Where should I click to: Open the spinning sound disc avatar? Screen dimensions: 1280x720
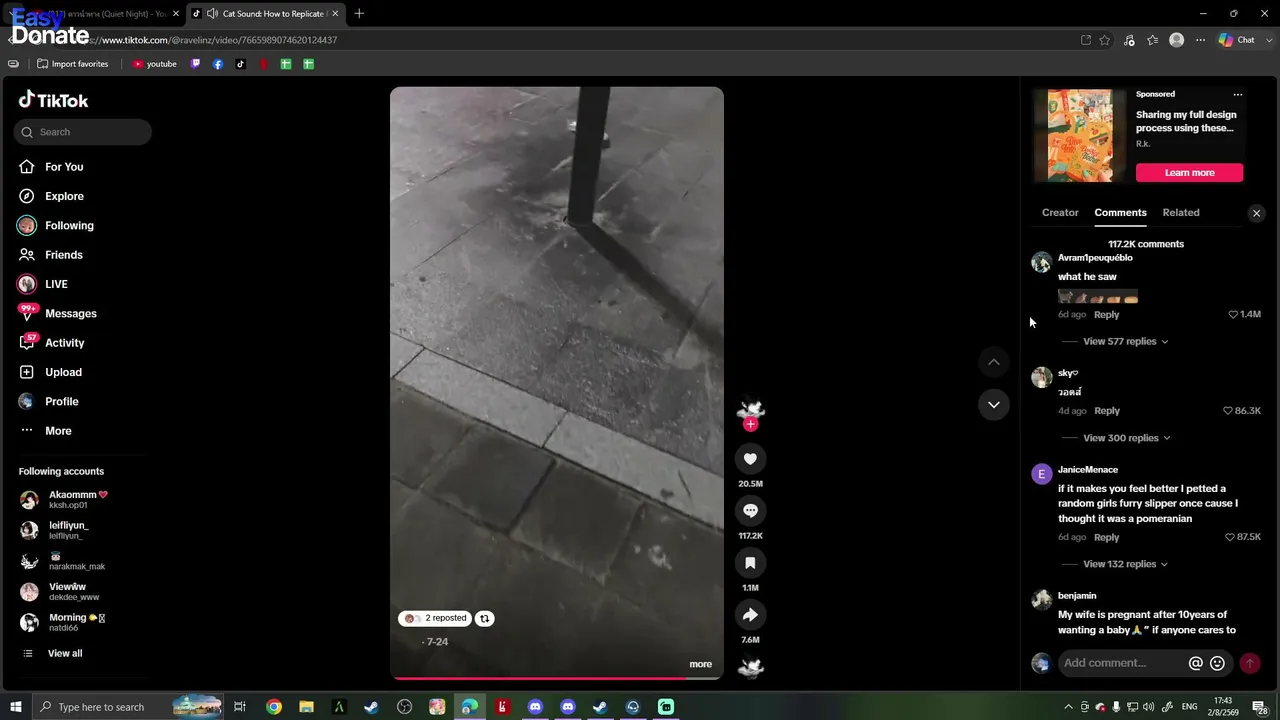pyautogui.click(x=751, y=666)
